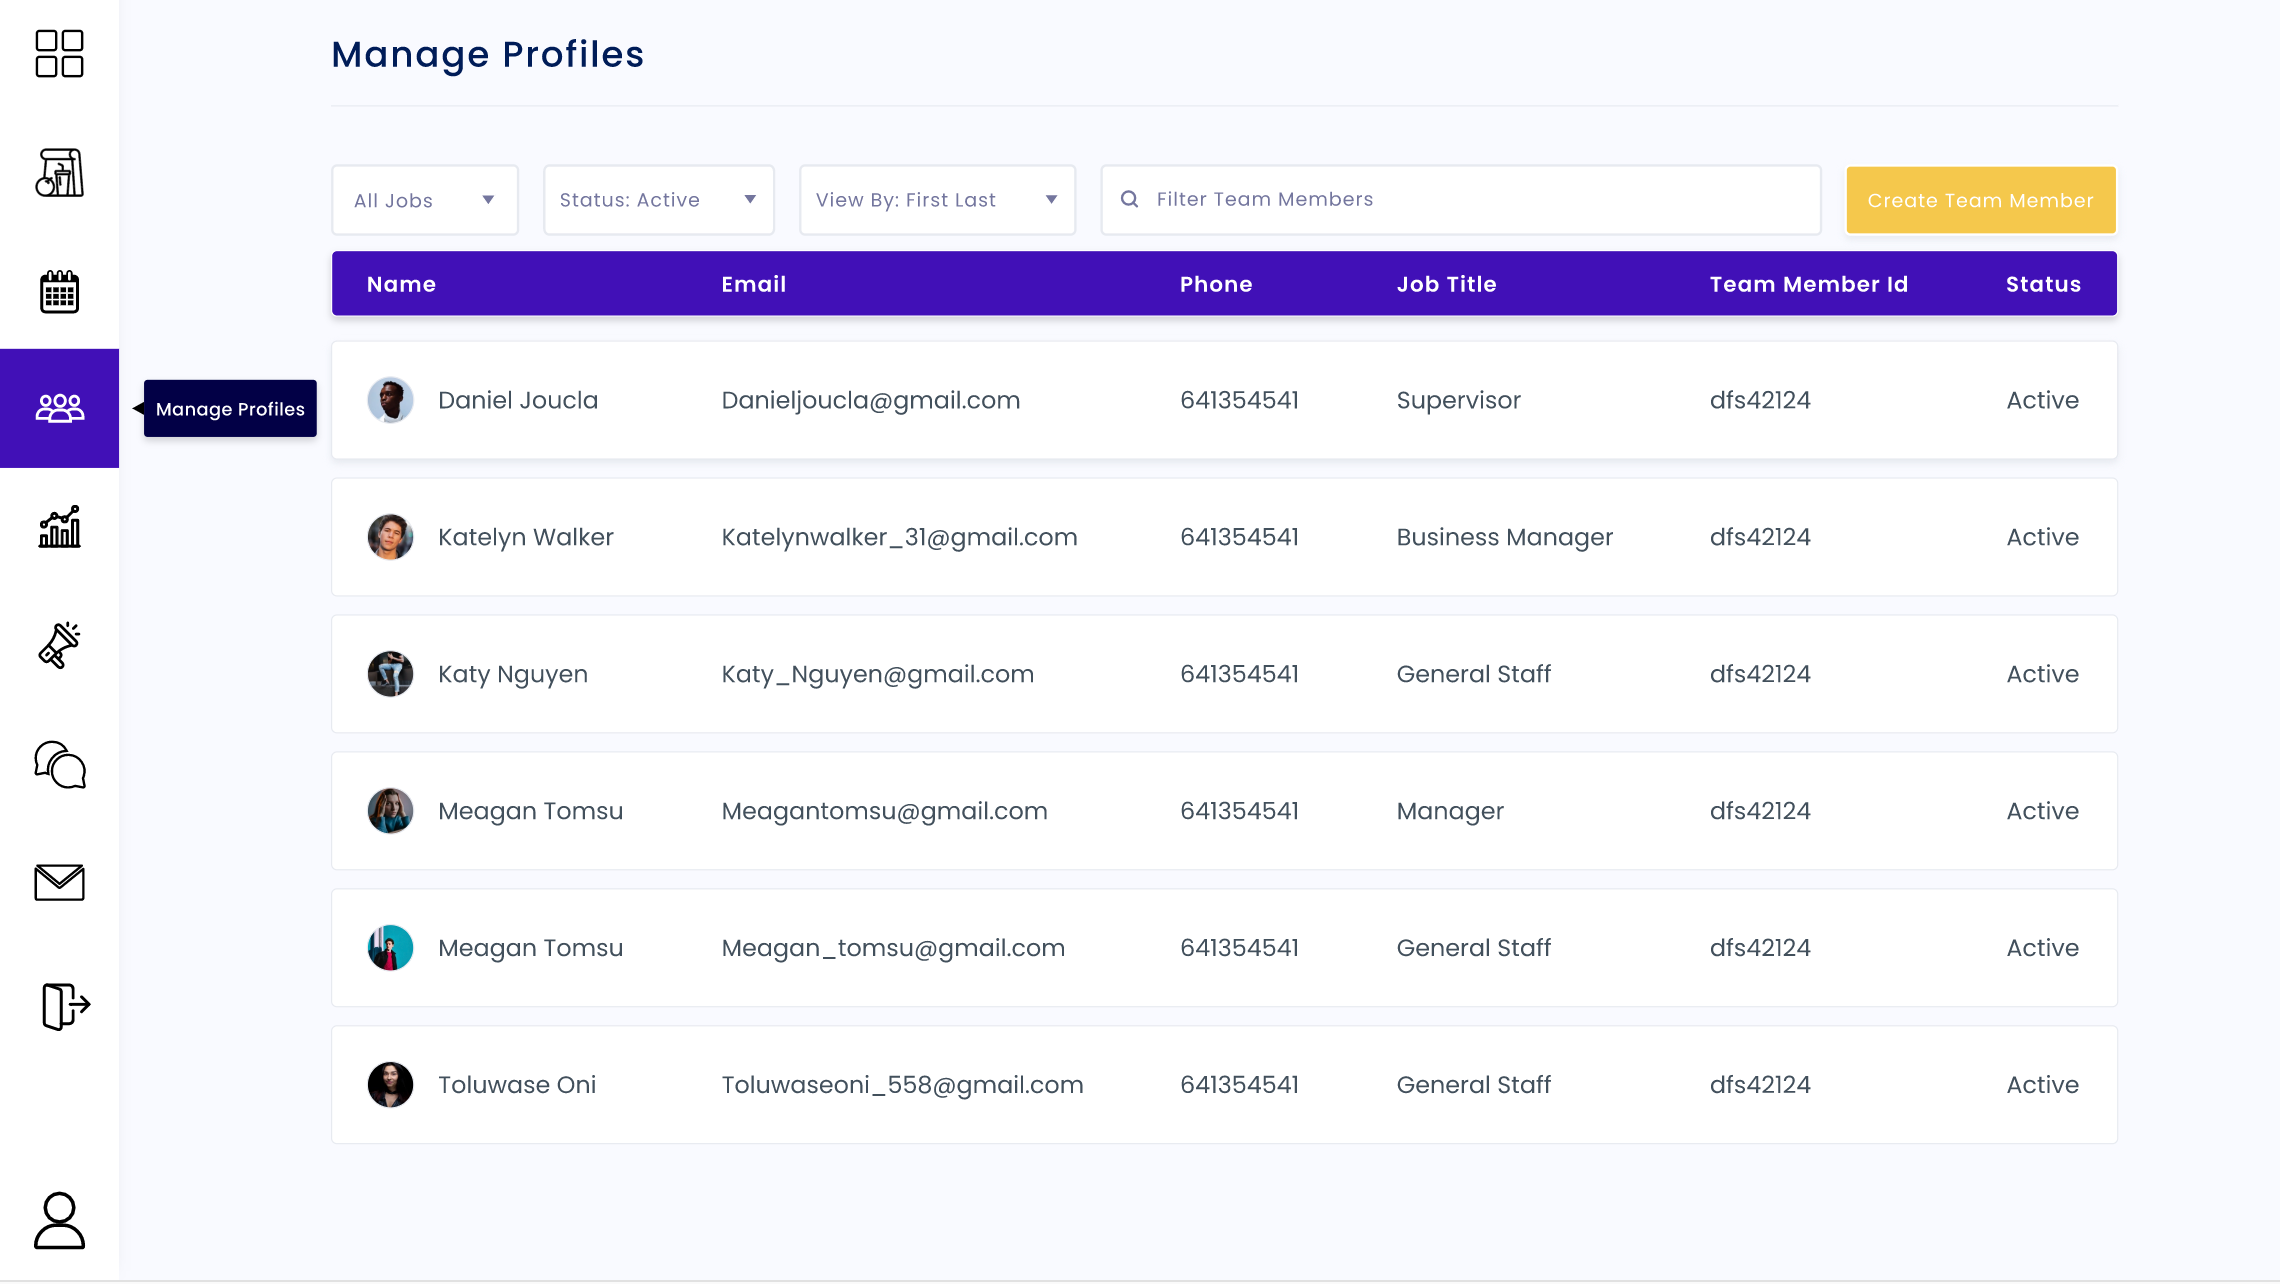
Task: Sort by the Name column header
Action: pos(401,284)
